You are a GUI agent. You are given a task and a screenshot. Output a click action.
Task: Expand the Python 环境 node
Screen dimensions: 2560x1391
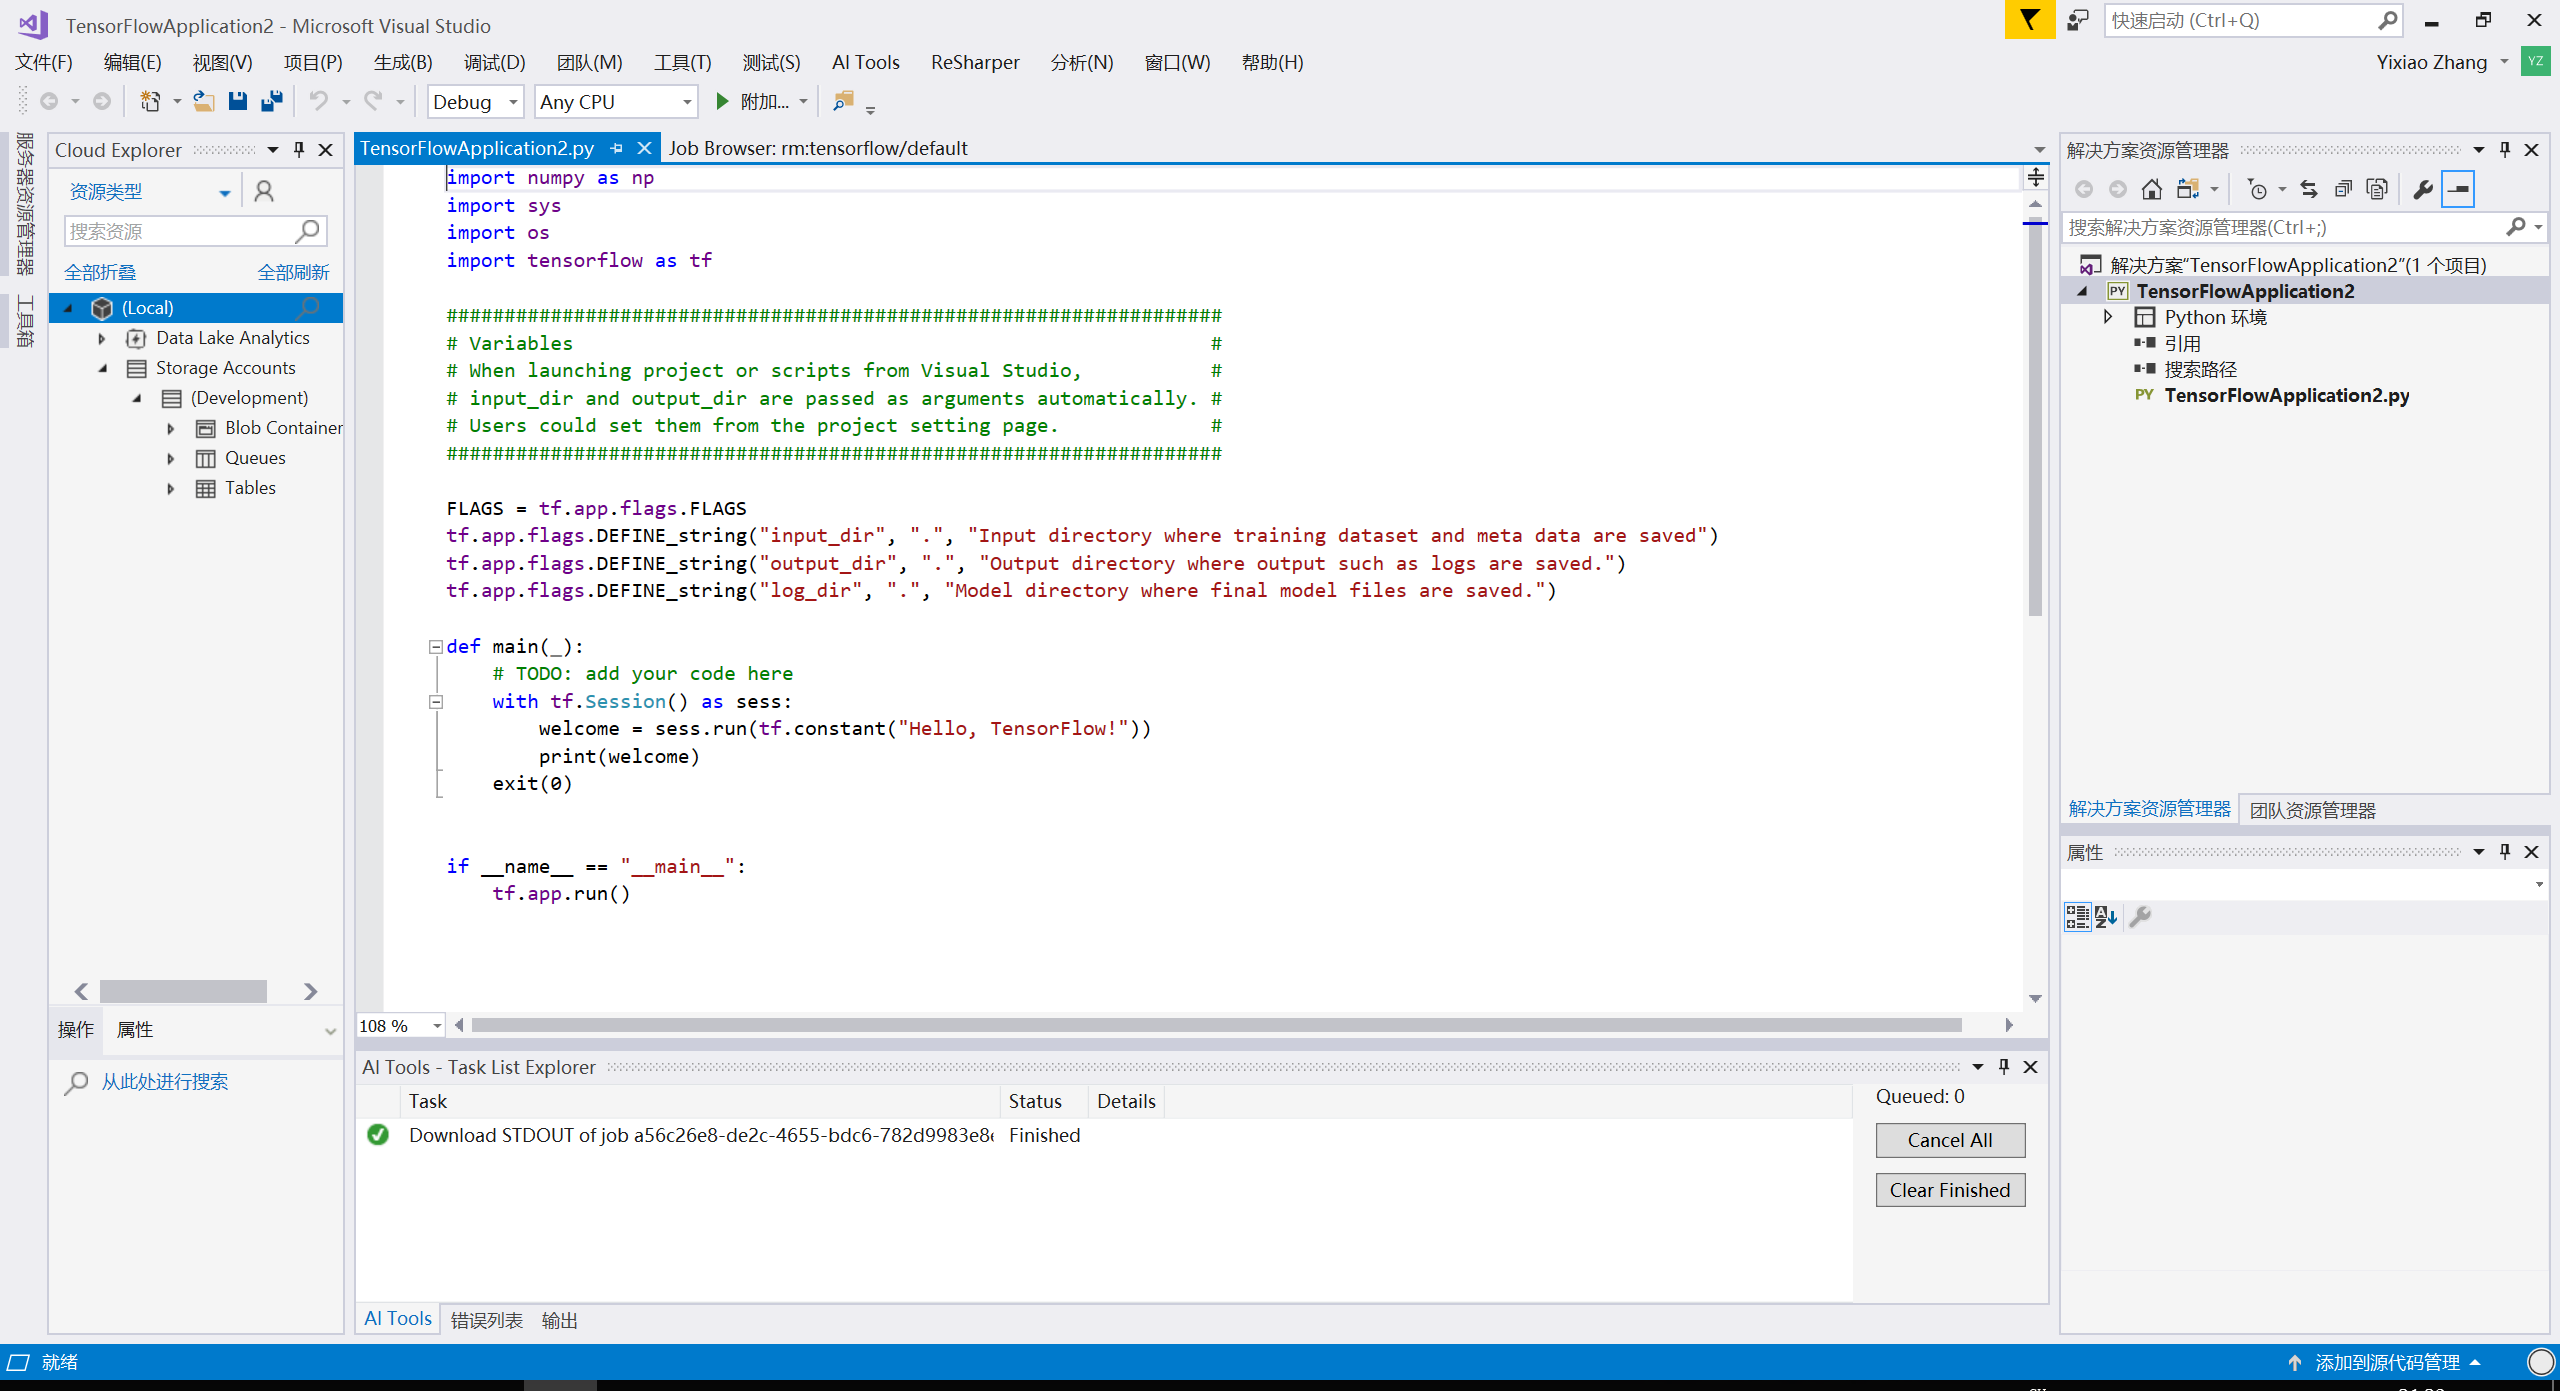click(x=2108, y=317)
